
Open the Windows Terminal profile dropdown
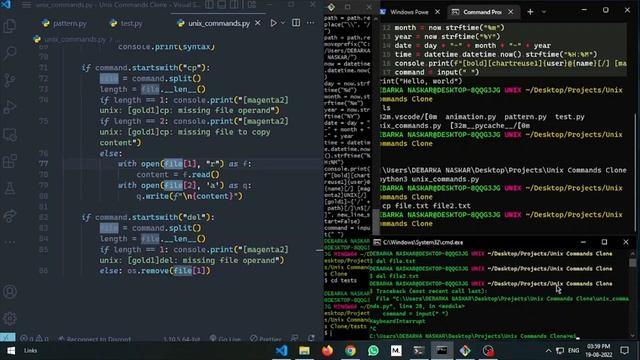pos(544,12)
